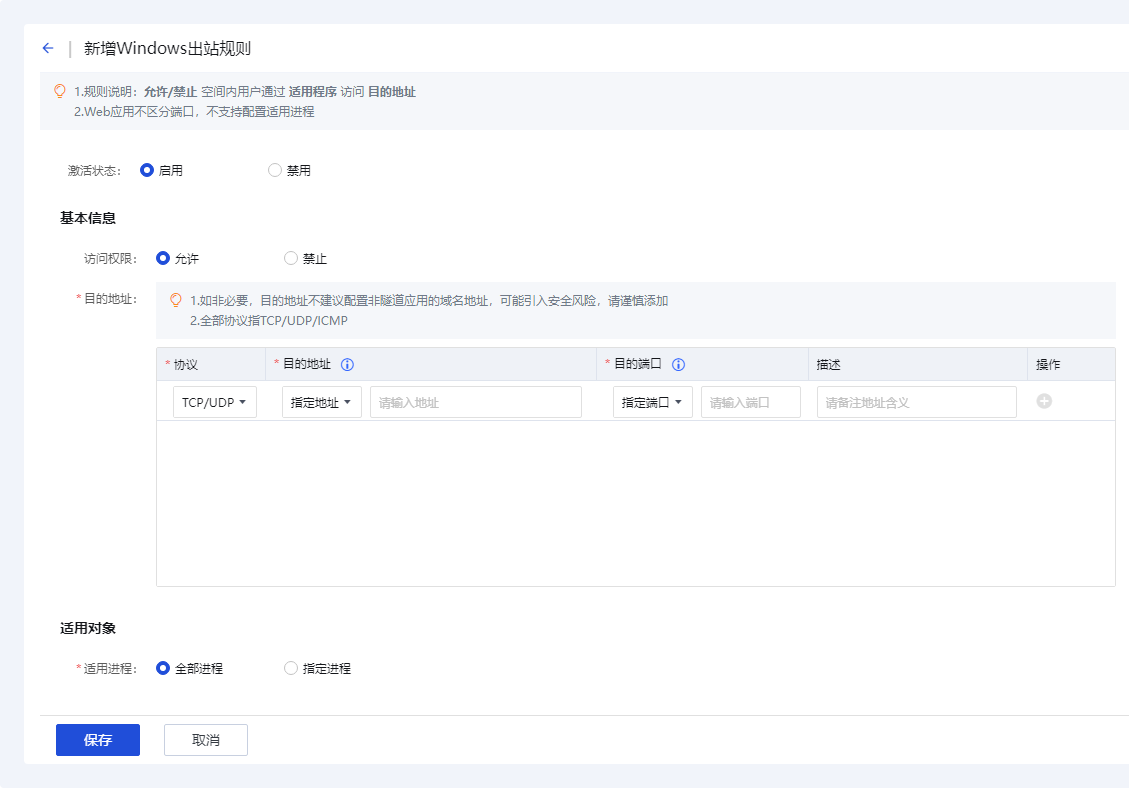Focus the 请输入地址 input field

coord(475,402)
